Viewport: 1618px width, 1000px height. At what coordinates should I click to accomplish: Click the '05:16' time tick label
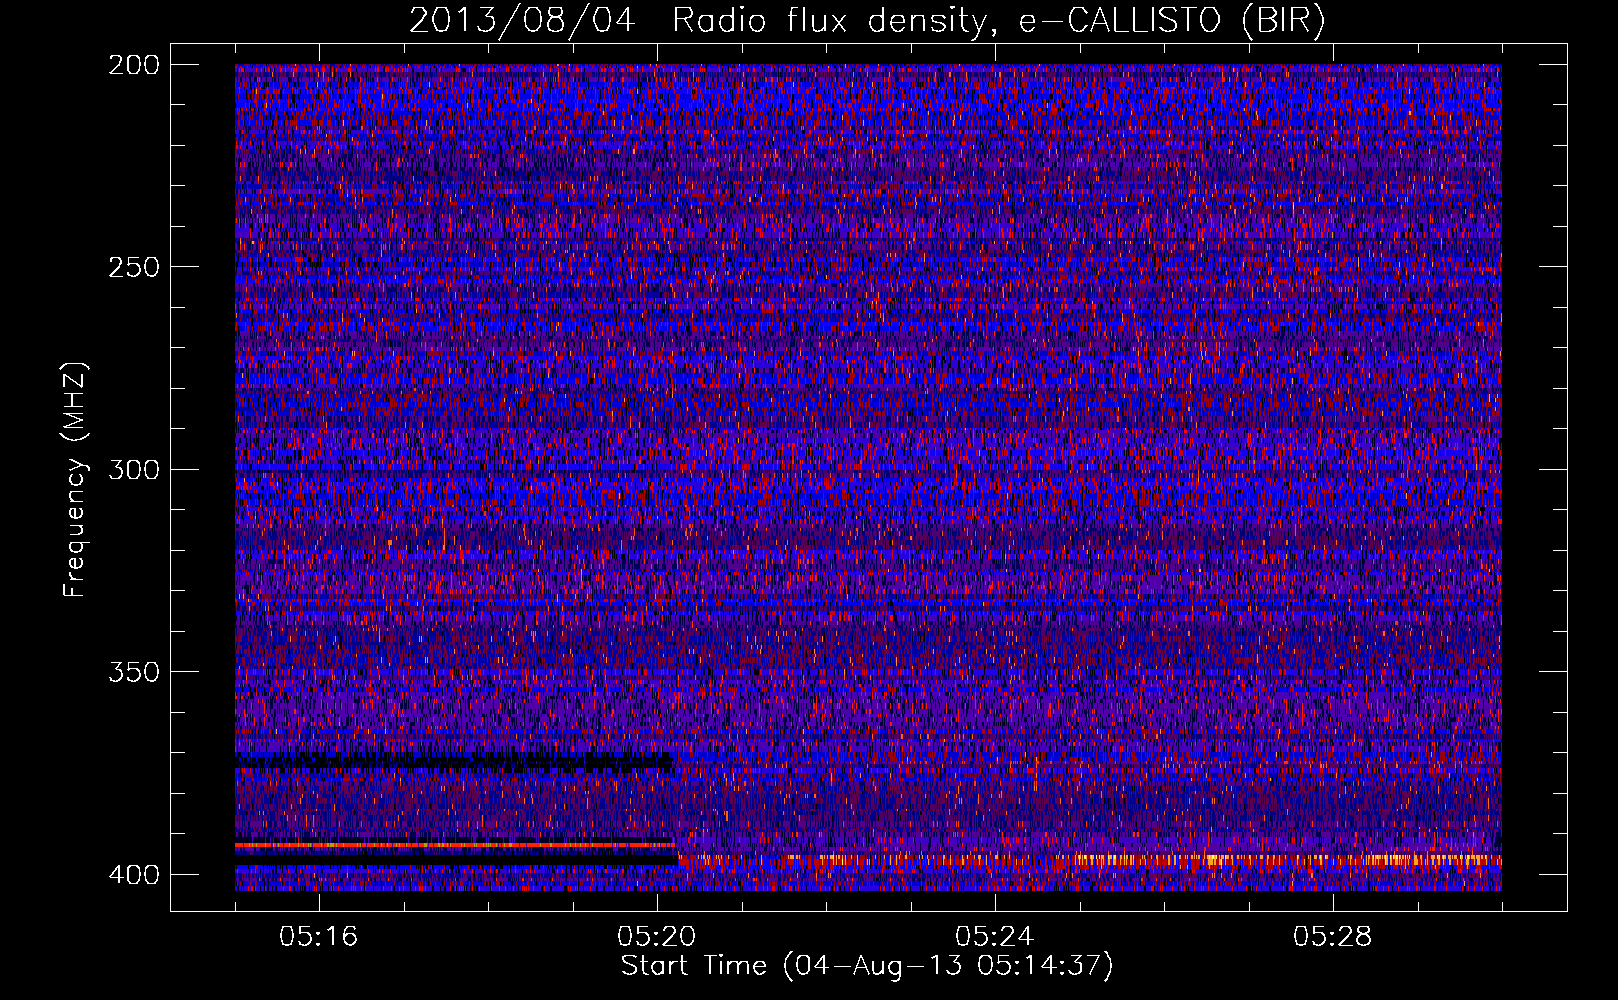(319, 937)
